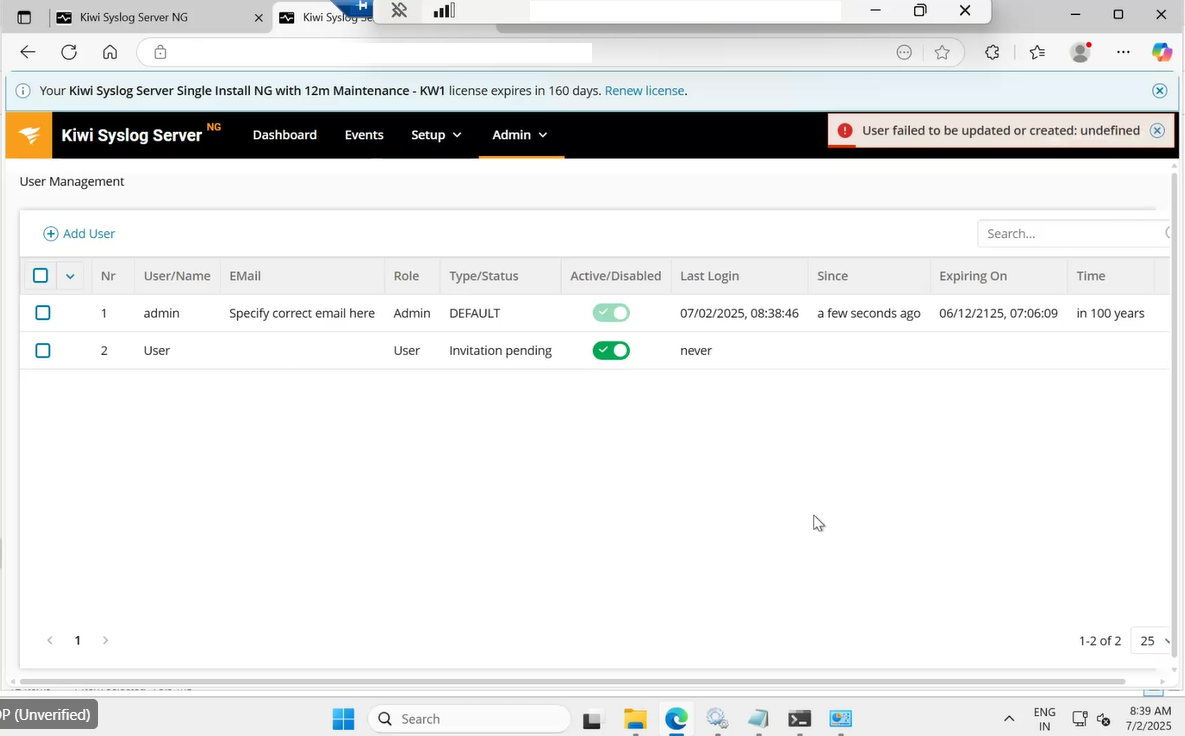Click the browser refresh icon
1185x736 pixels.
click(x=68, y=52)
